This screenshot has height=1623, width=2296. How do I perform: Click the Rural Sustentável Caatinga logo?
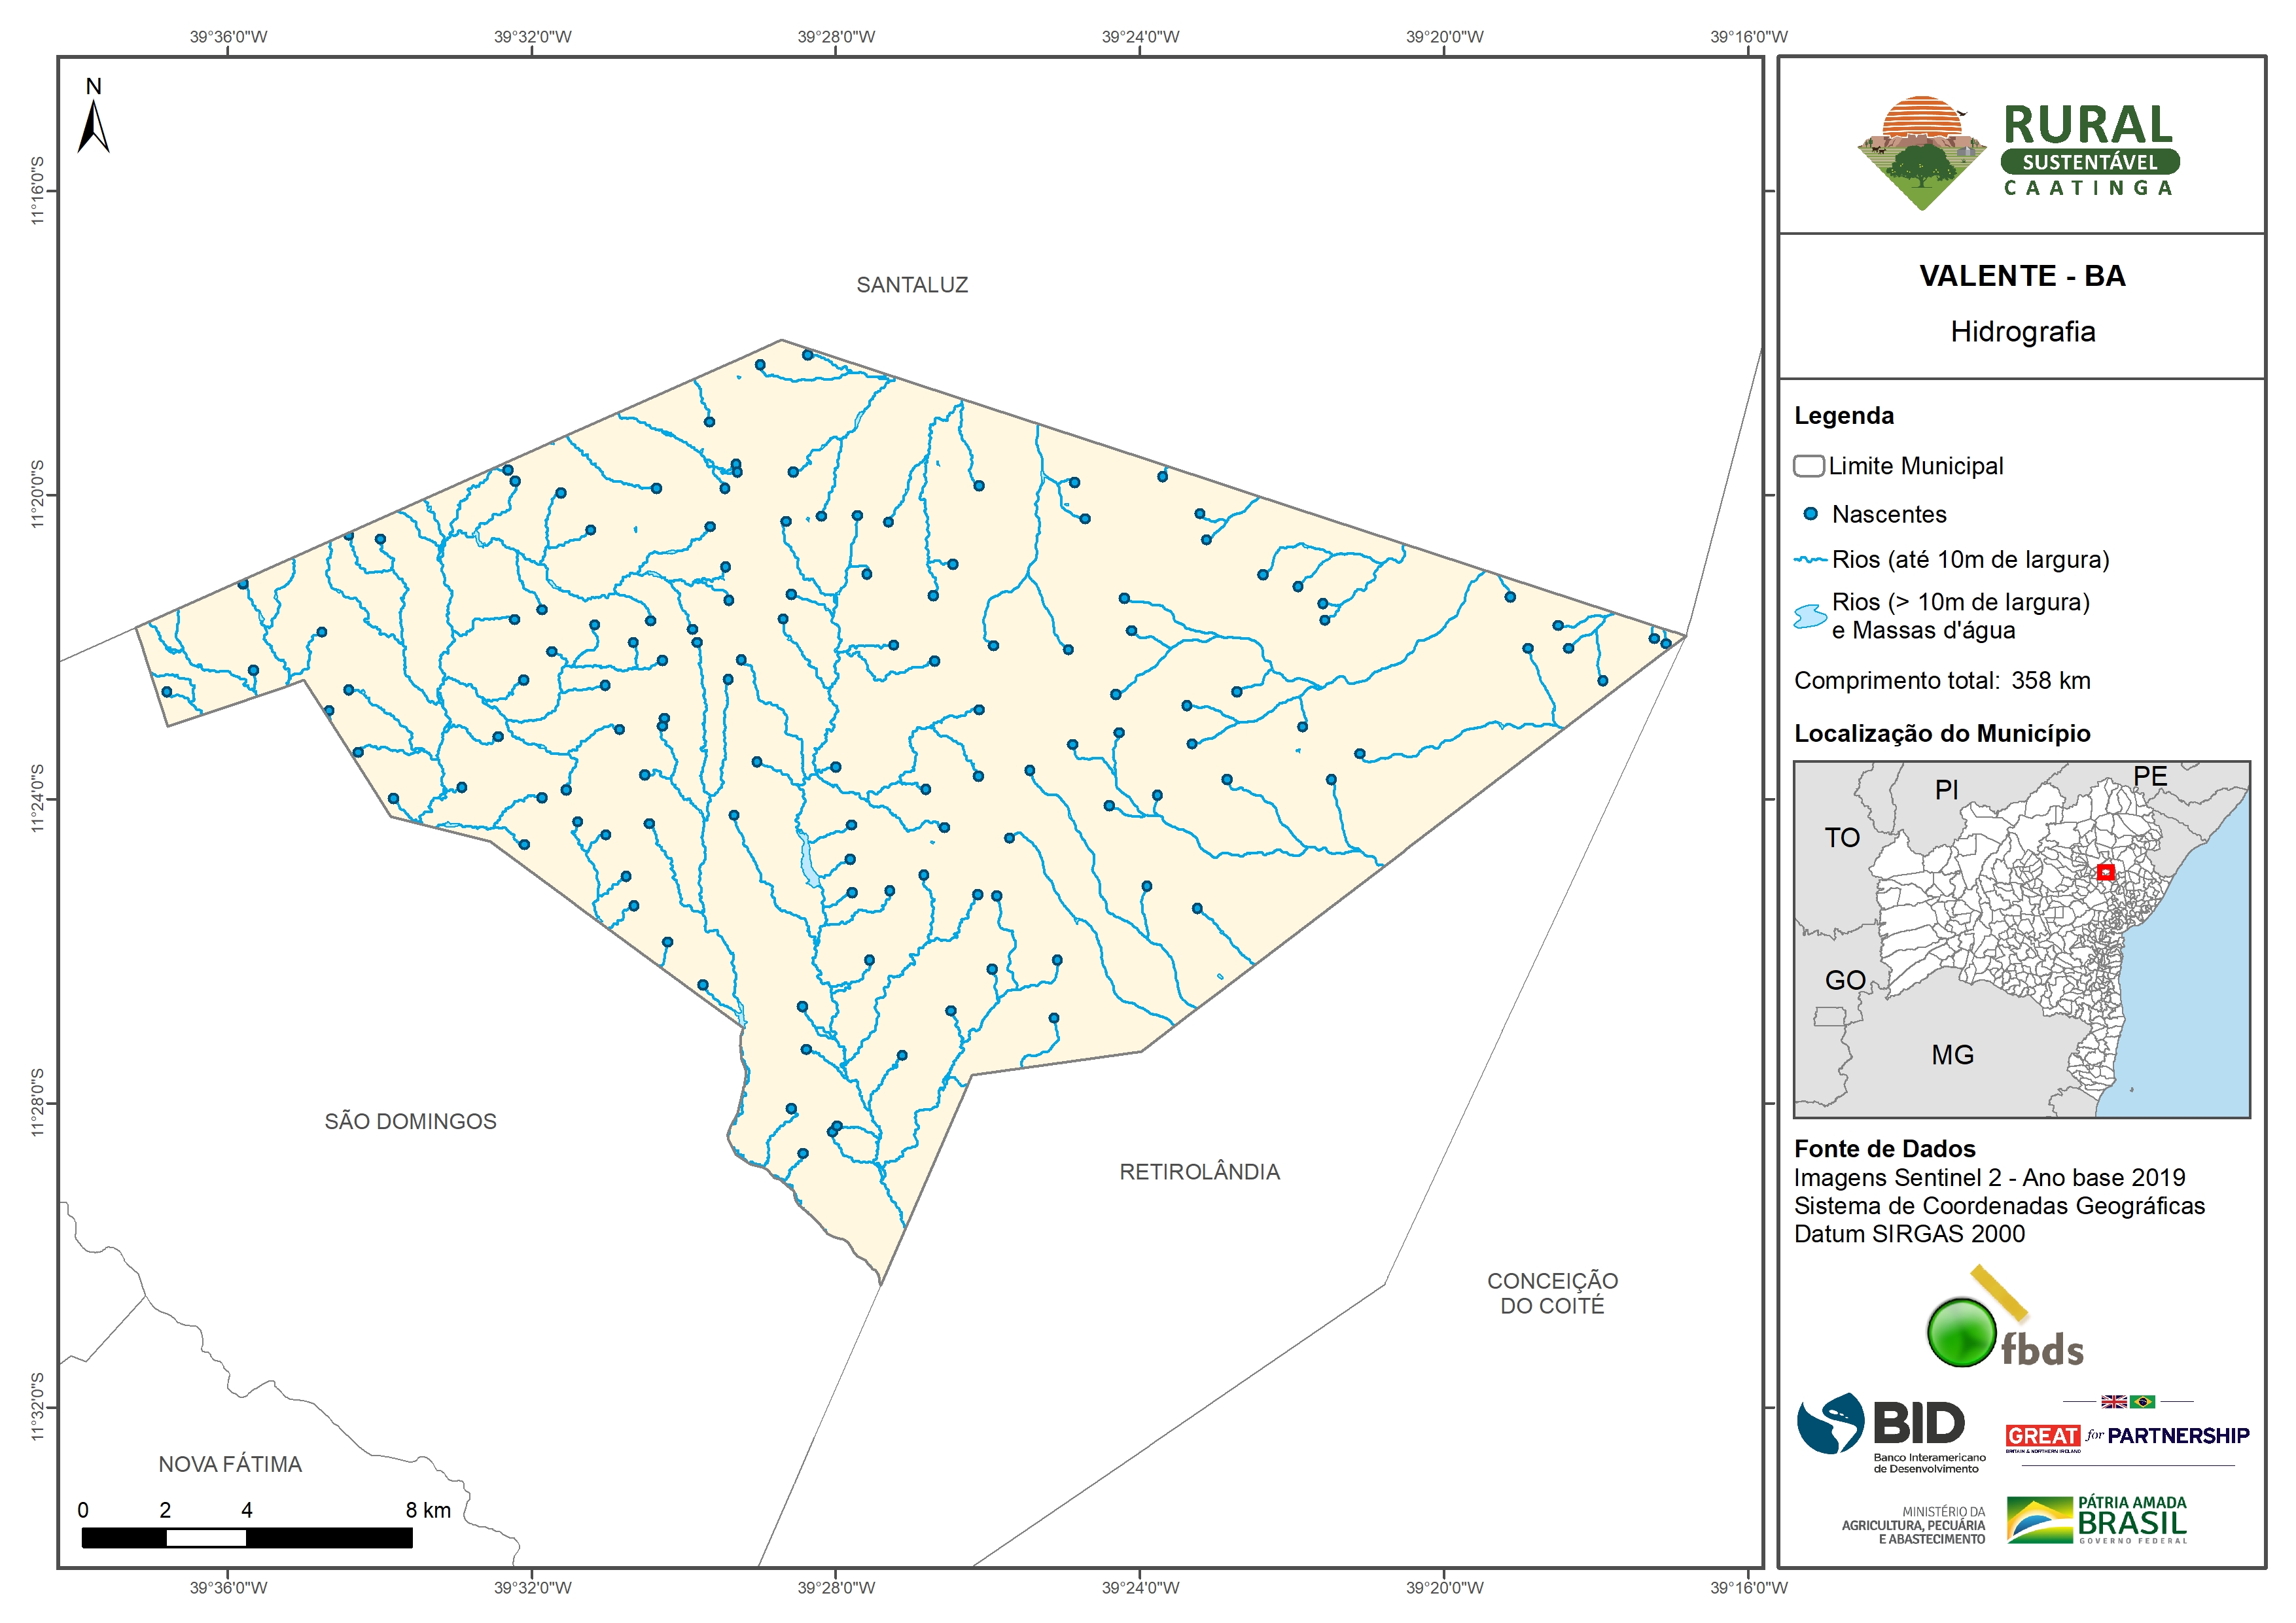point(2019,152)
